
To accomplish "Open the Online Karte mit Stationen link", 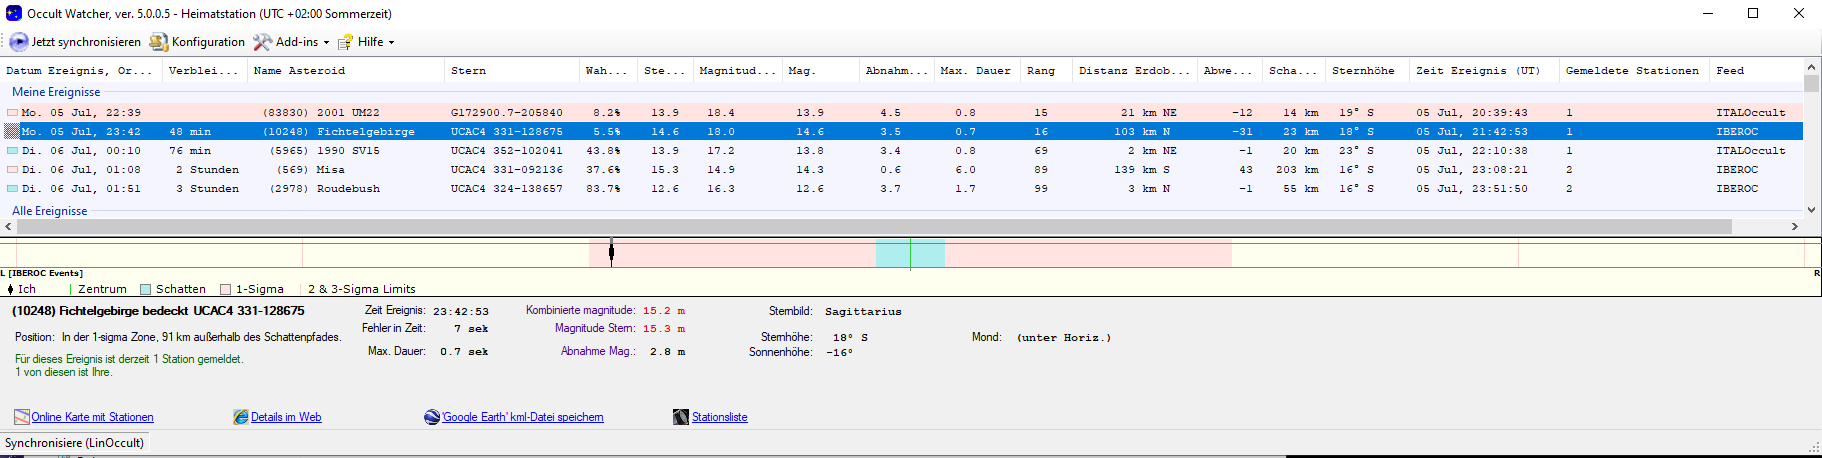I will 92,417.
